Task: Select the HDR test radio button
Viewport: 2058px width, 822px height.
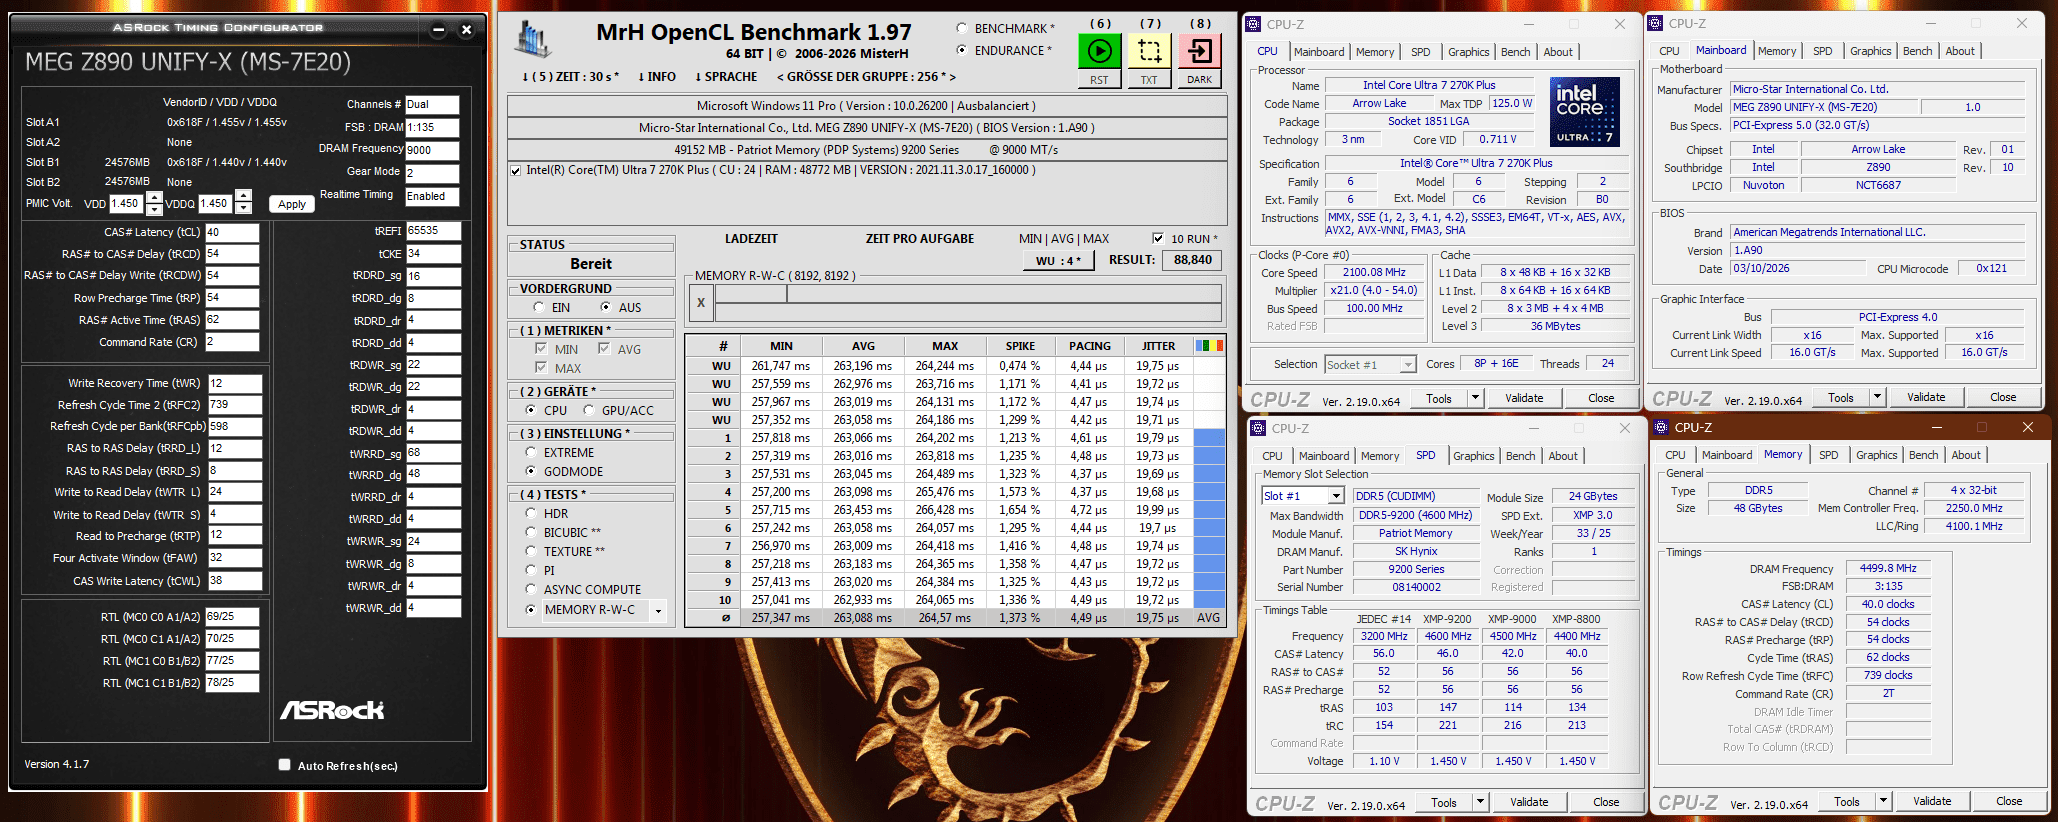Action: point(531,513)
